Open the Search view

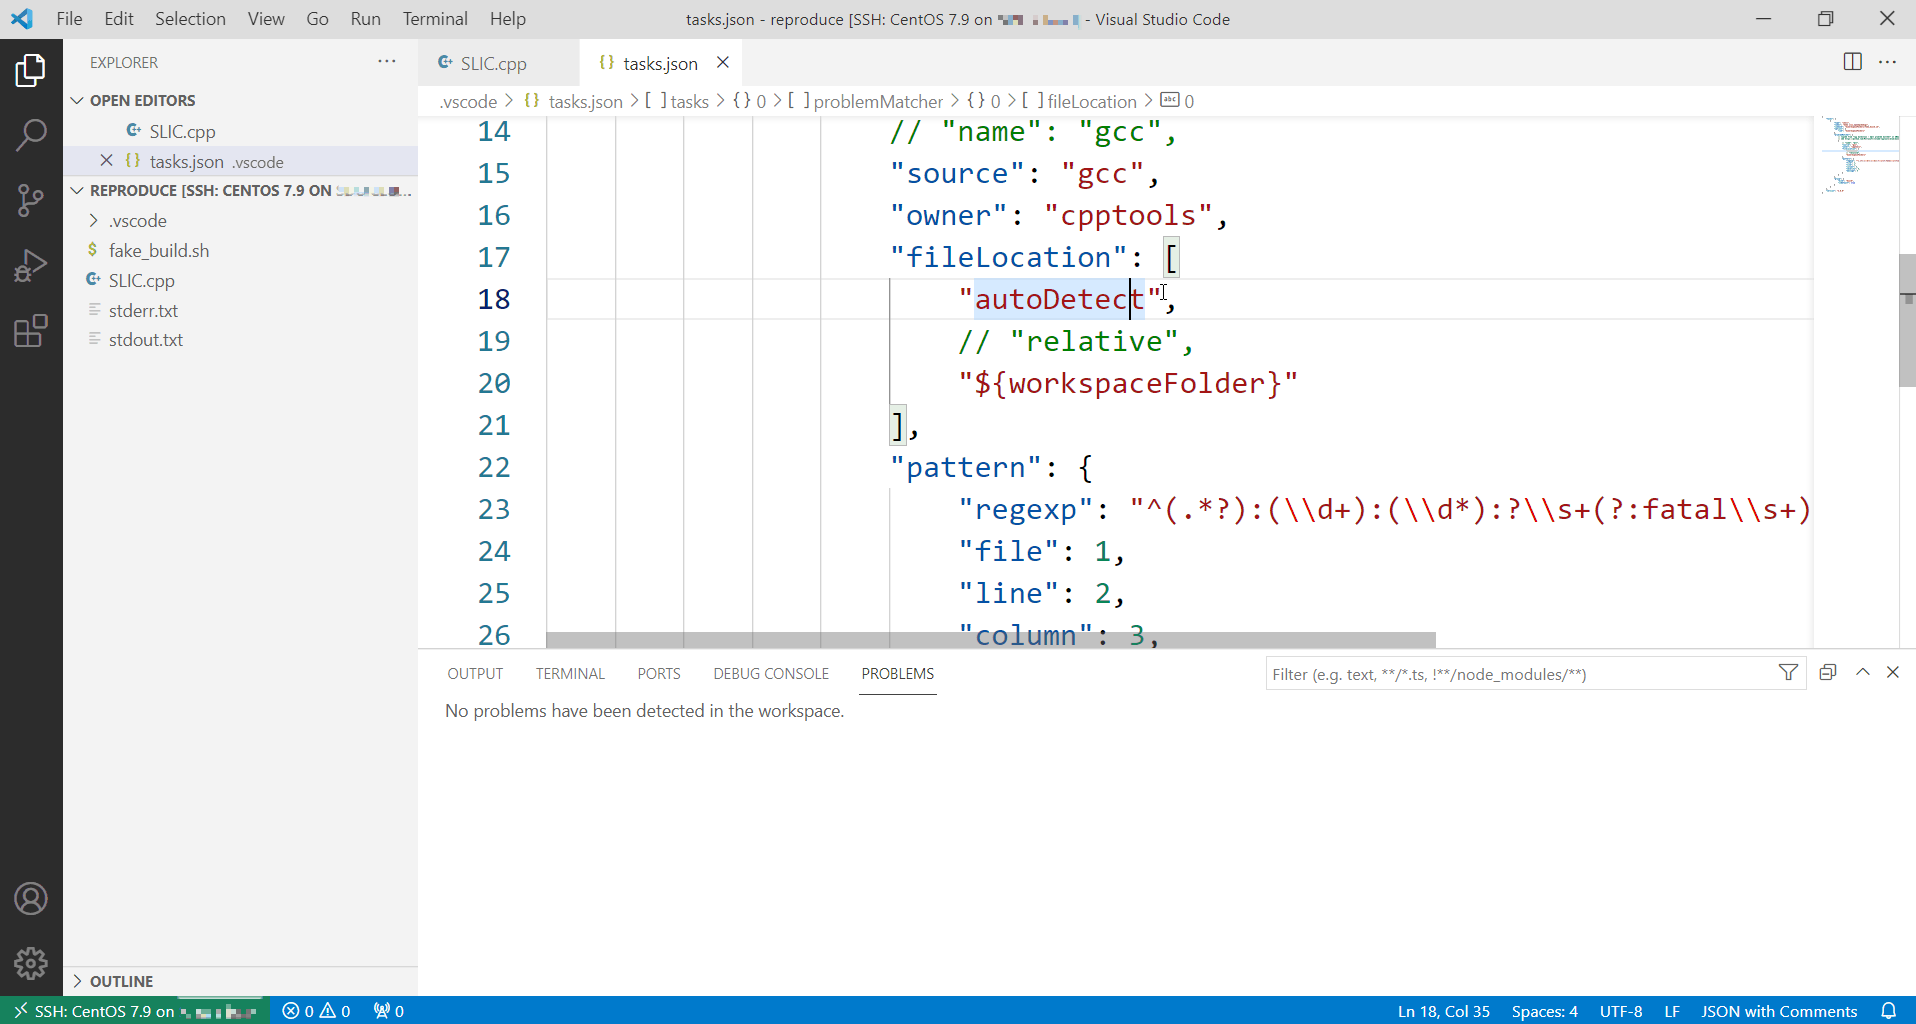(x=31, y=133)
